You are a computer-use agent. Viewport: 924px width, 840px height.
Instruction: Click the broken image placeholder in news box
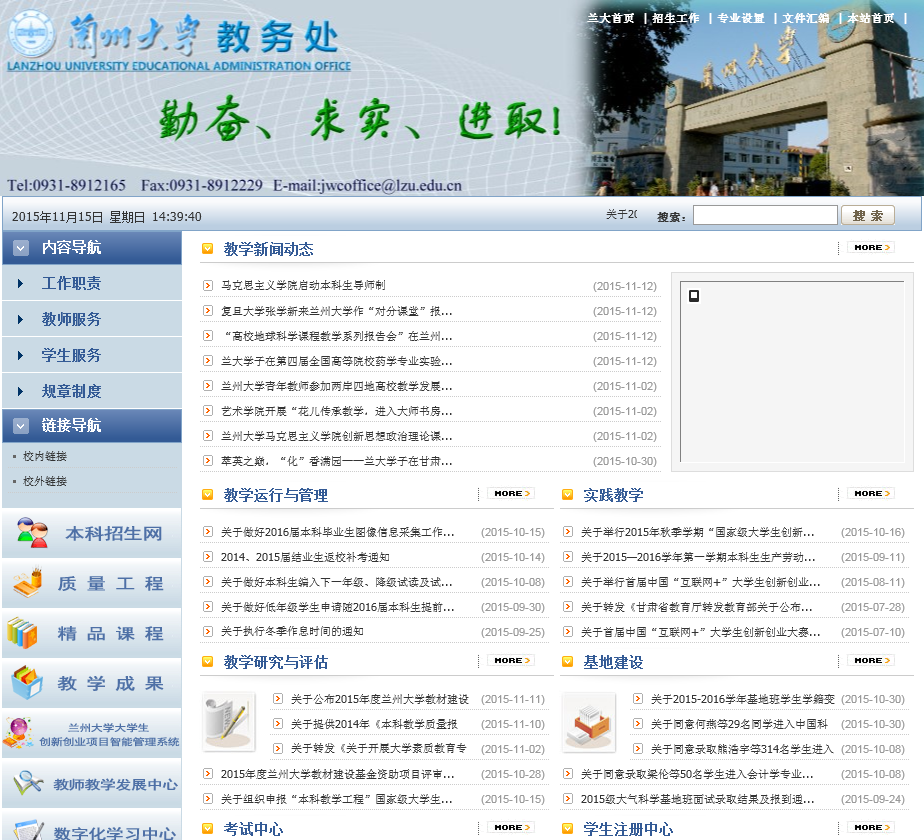[694, 296]
